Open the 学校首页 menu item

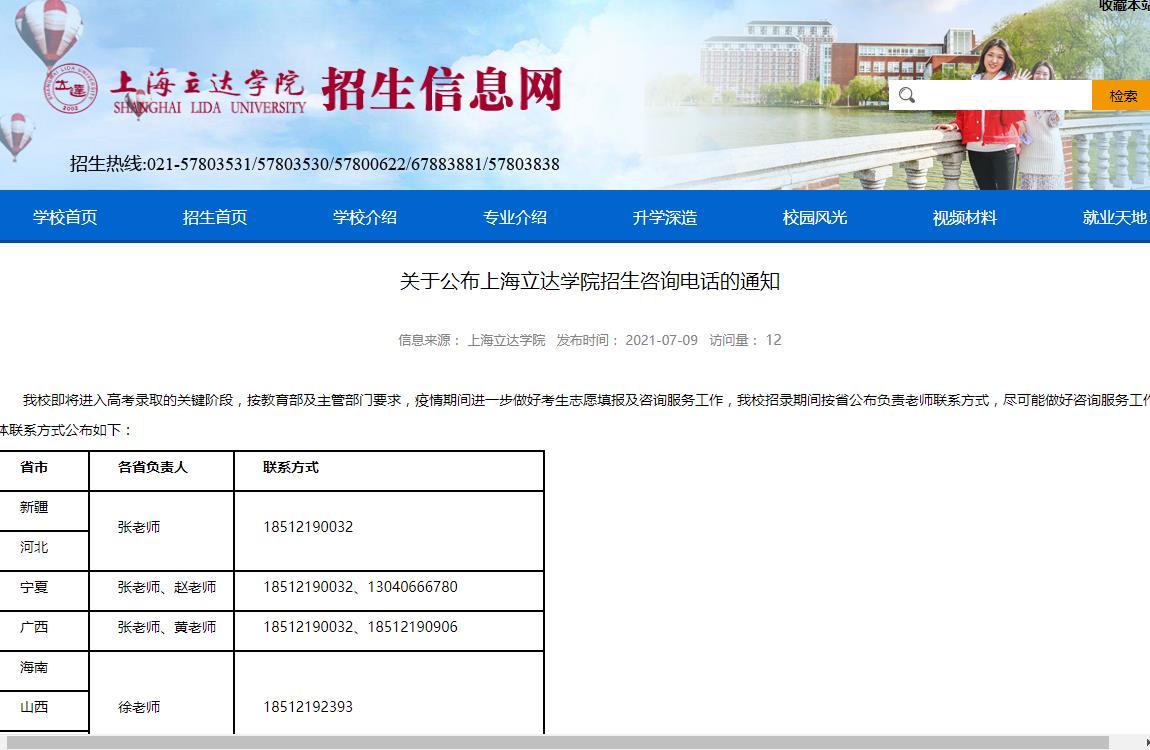click(x=65, y=217)
